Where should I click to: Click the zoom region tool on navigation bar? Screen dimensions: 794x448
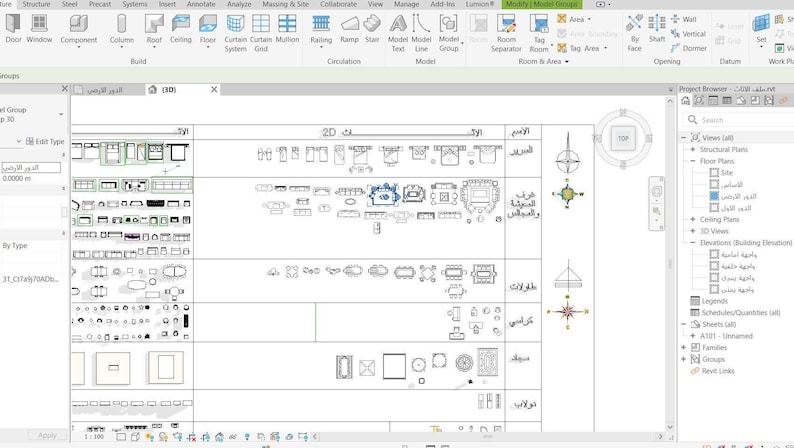pos(657,211)
